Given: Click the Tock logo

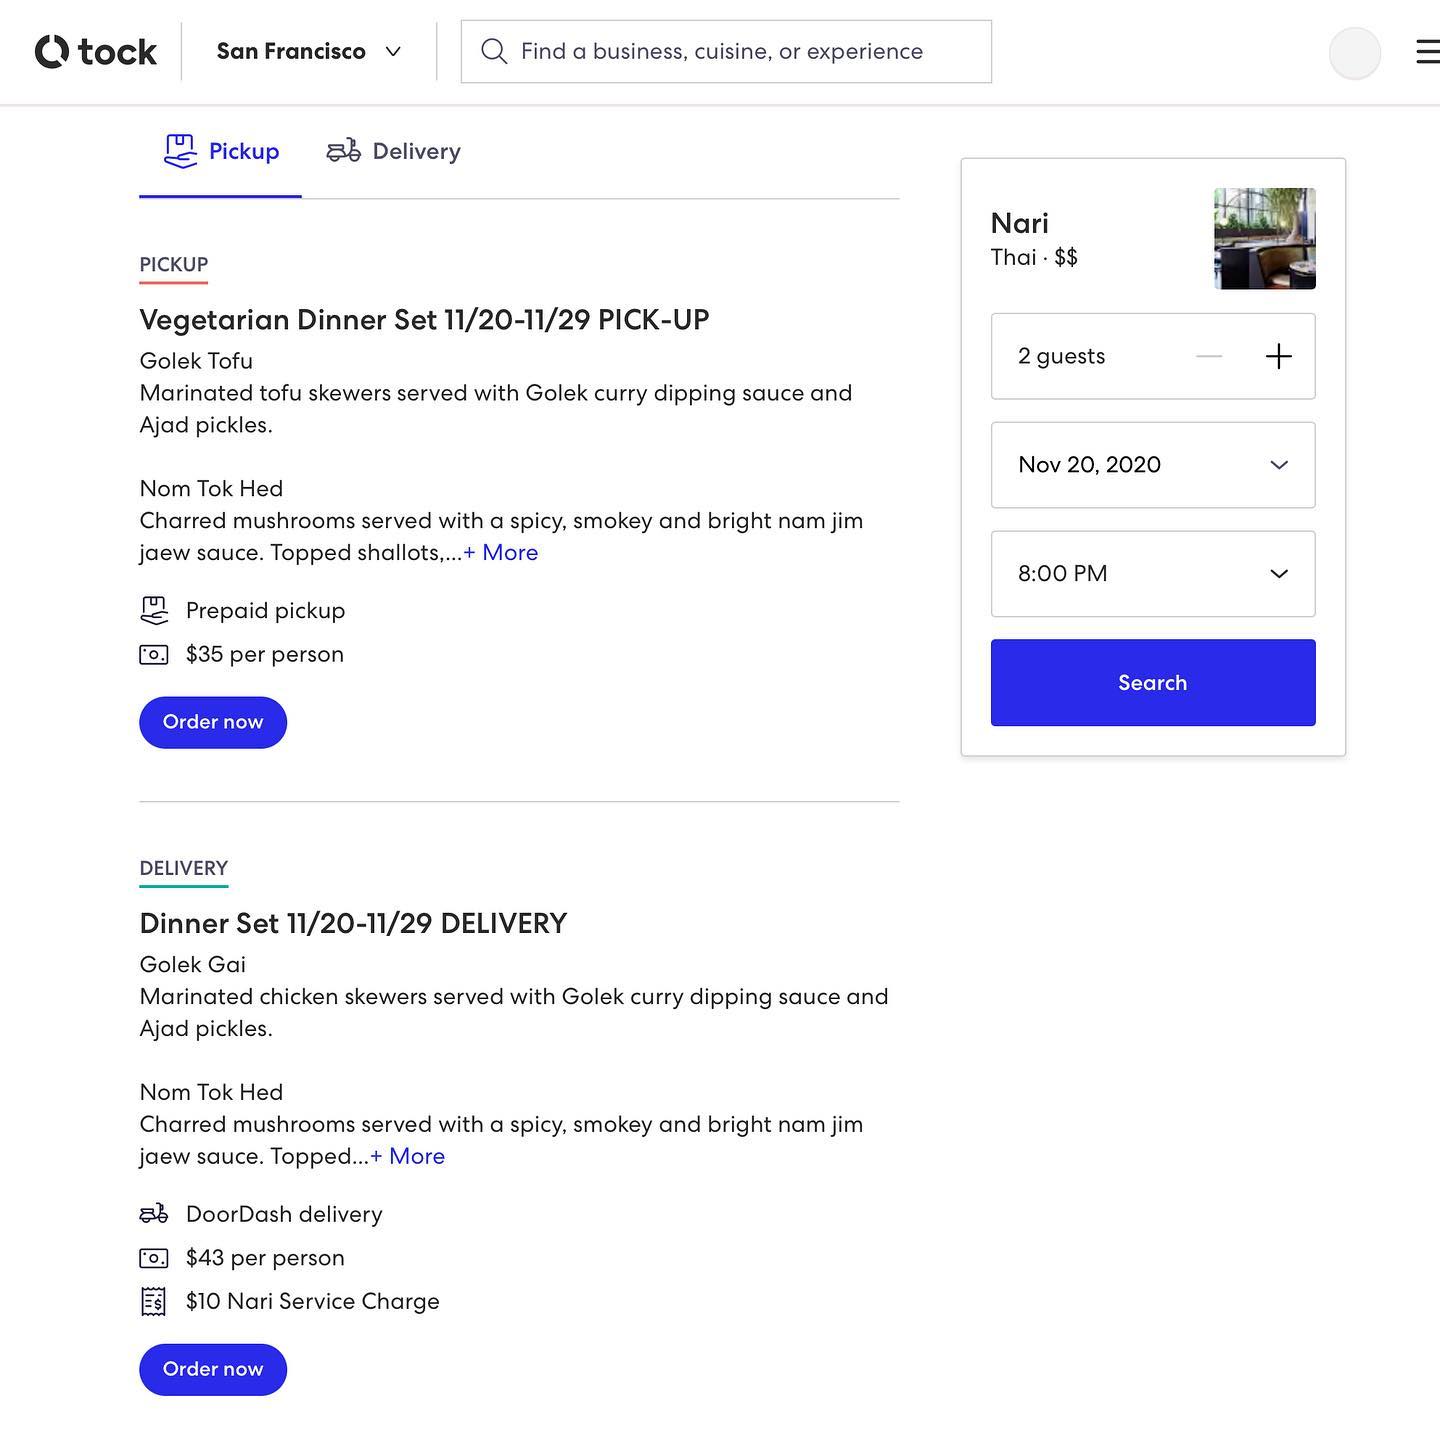Looking at the screenshot, I should click(96, 52).
